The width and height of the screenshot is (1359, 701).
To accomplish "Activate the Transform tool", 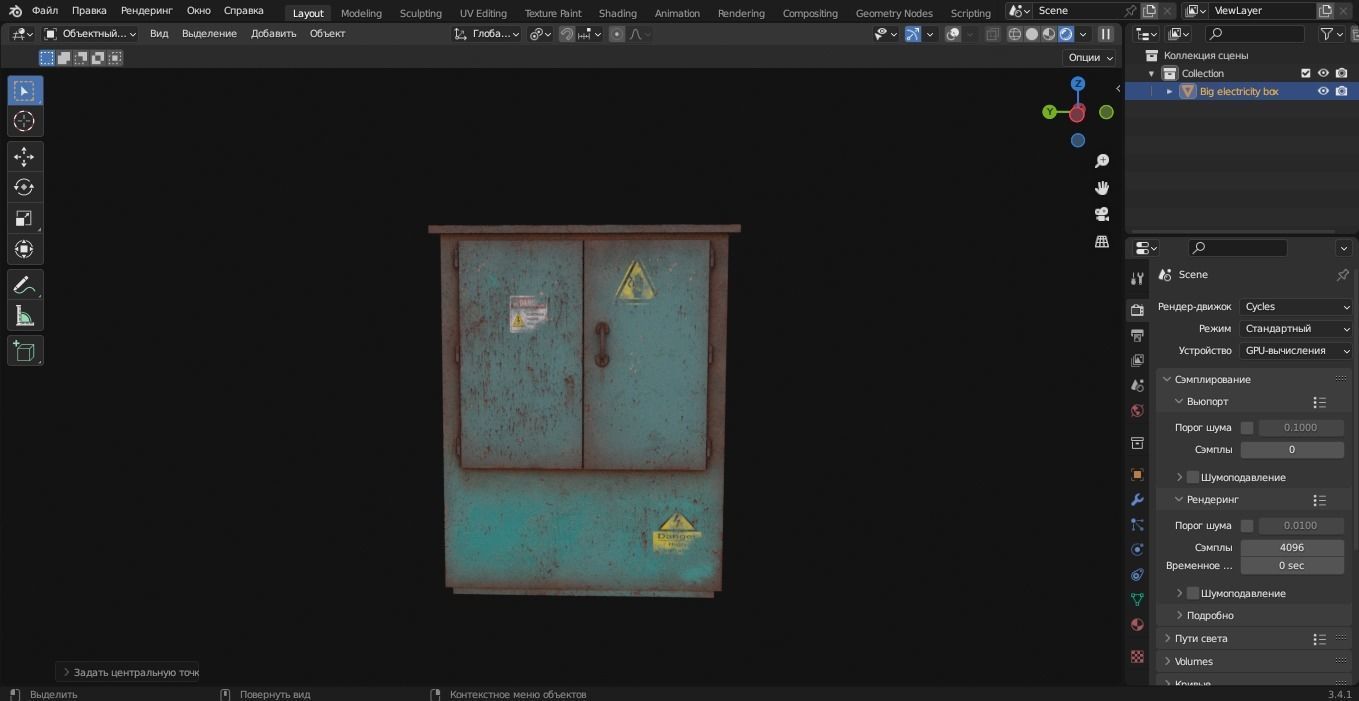I will pyautogui.click(x=25, y=249).
